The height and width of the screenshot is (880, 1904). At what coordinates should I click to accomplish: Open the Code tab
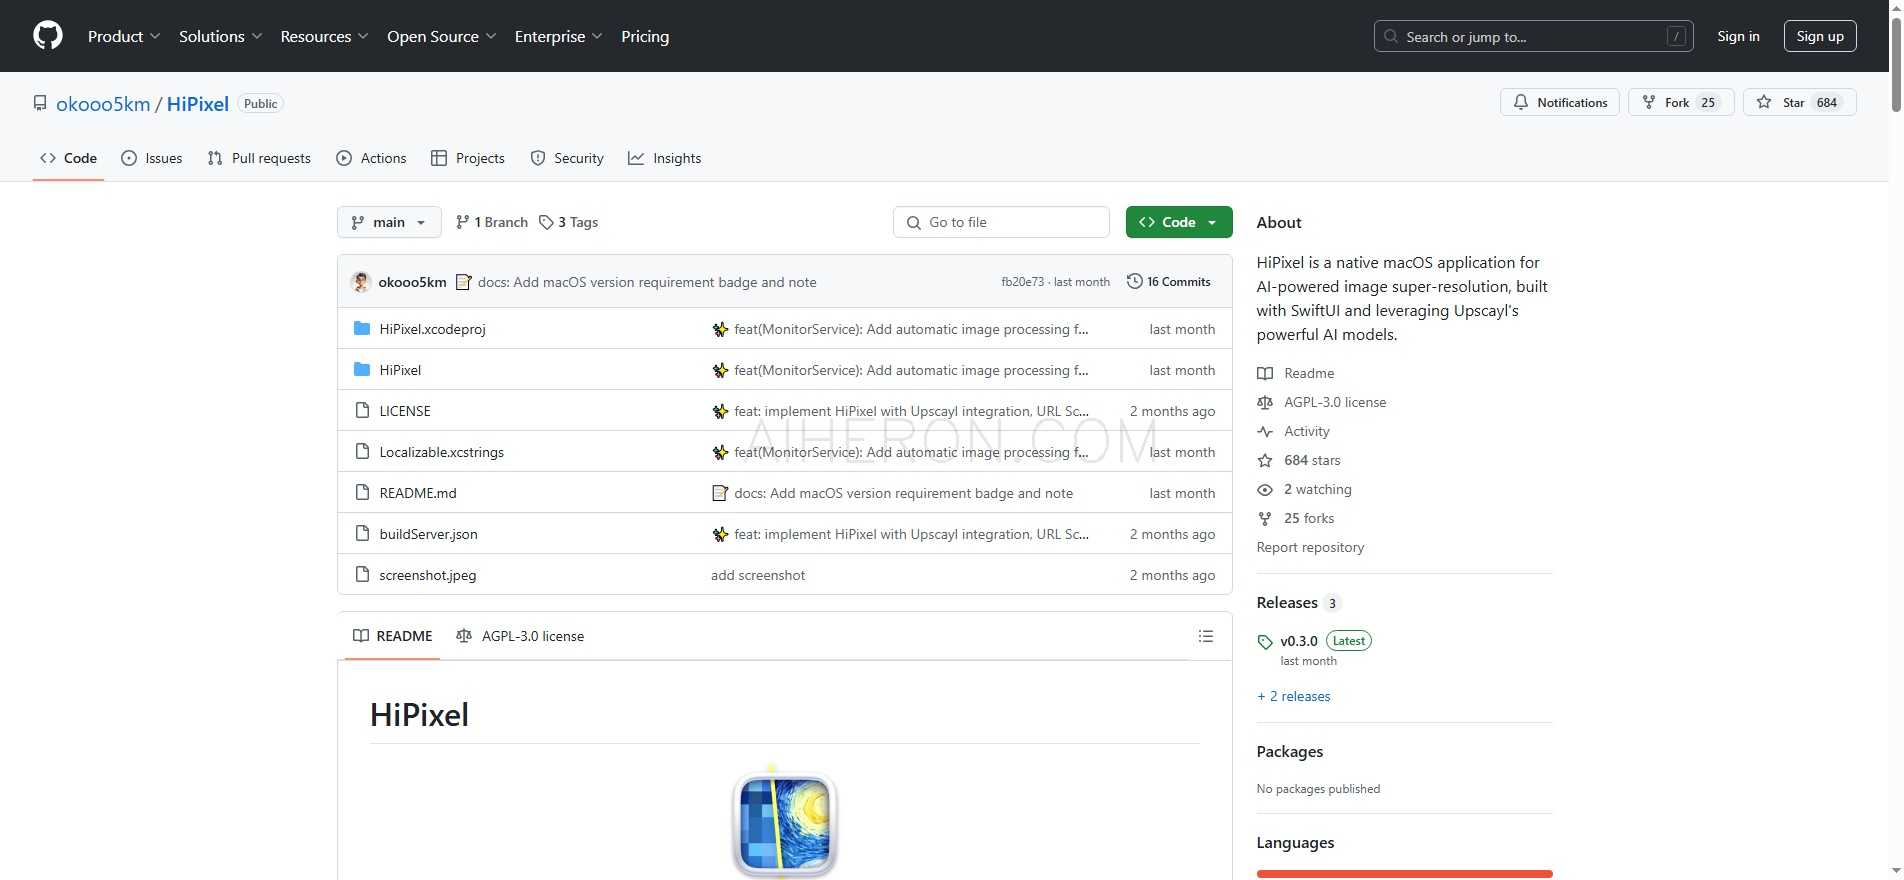68,158
